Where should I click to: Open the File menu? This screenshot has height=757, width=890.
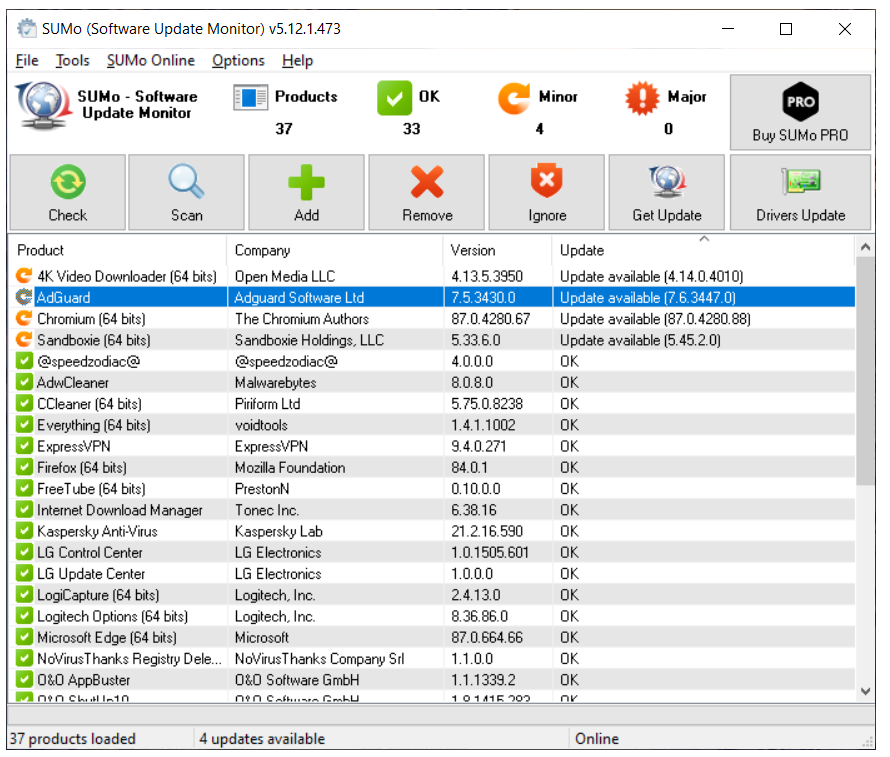[x=27, y=61]
